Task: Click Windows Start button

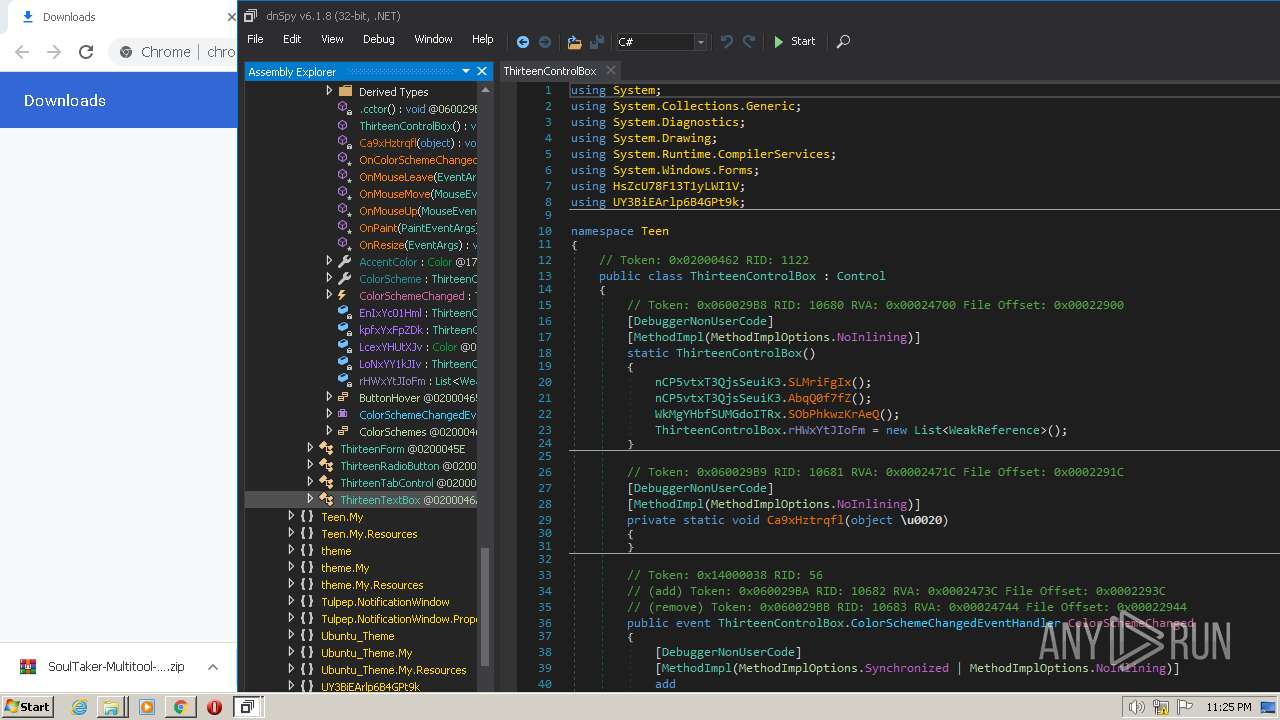Action: [x=27, y=706]
